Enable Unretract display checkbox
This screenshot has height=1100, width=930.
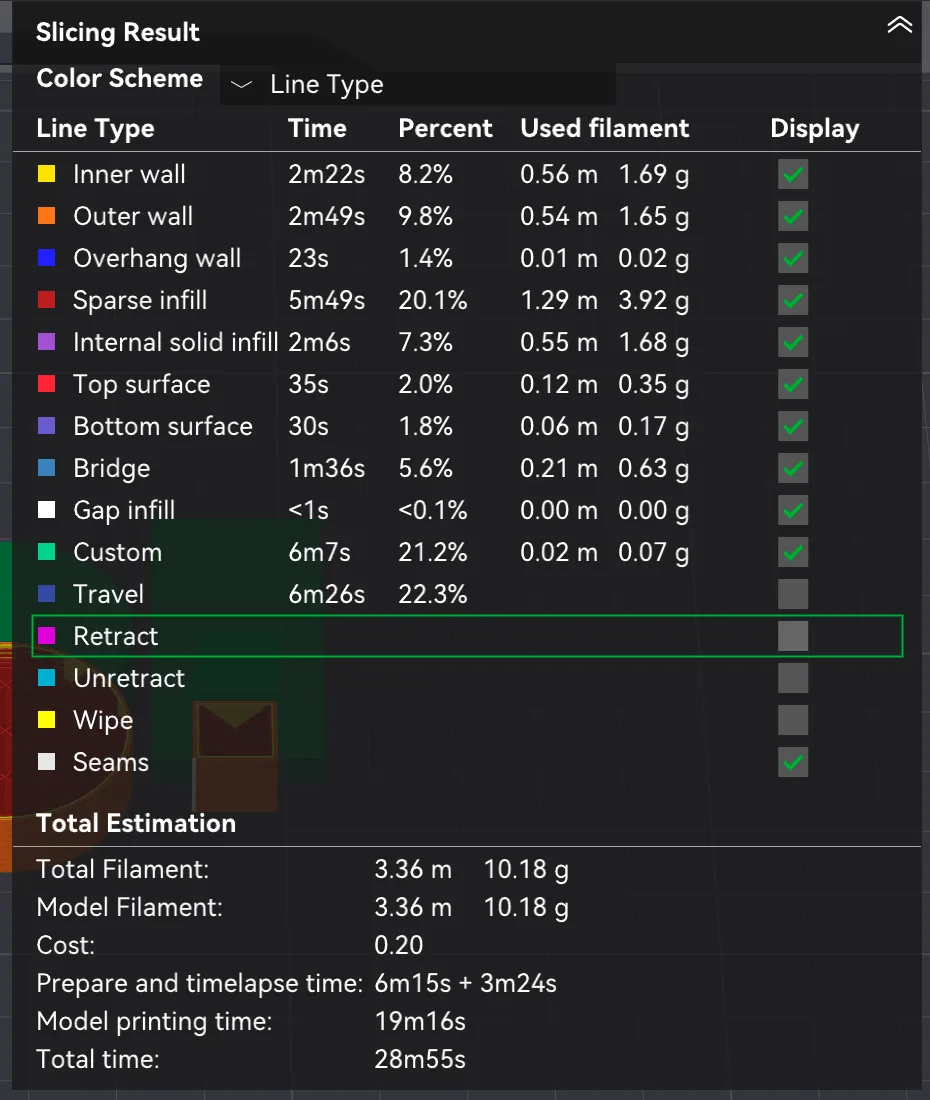793,678
